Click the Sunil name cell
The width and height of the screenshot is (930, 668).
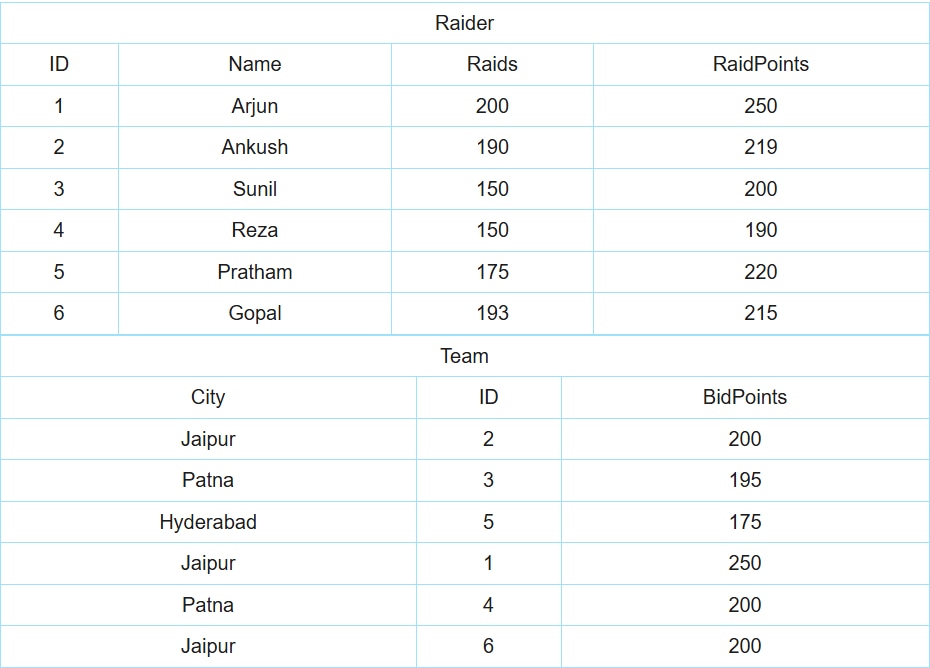(x=255, y=189)
